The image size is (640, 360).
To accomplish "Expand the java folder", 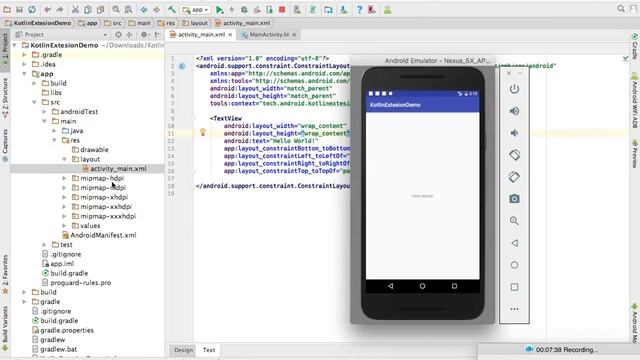I will pos(54,131).
